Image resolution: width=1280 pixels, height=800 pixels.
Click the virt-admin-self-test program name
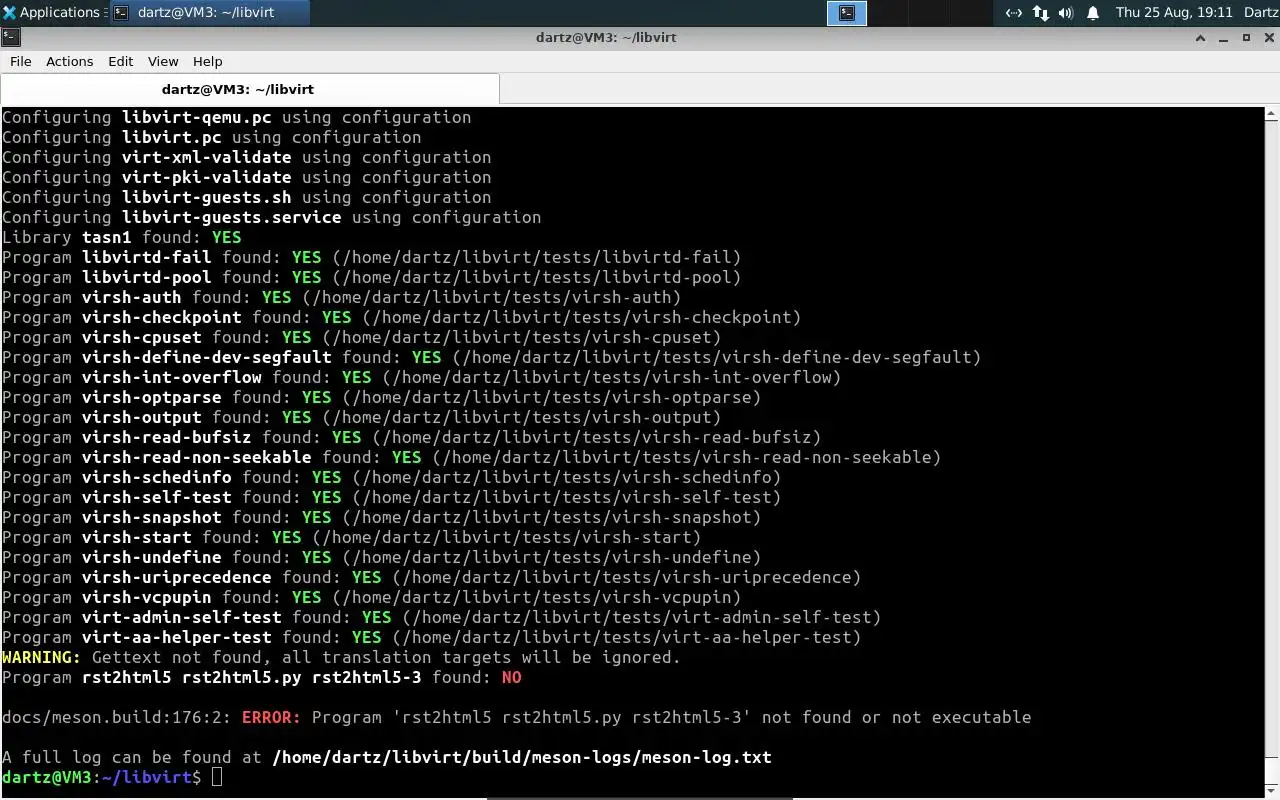(x=181, y=617)
